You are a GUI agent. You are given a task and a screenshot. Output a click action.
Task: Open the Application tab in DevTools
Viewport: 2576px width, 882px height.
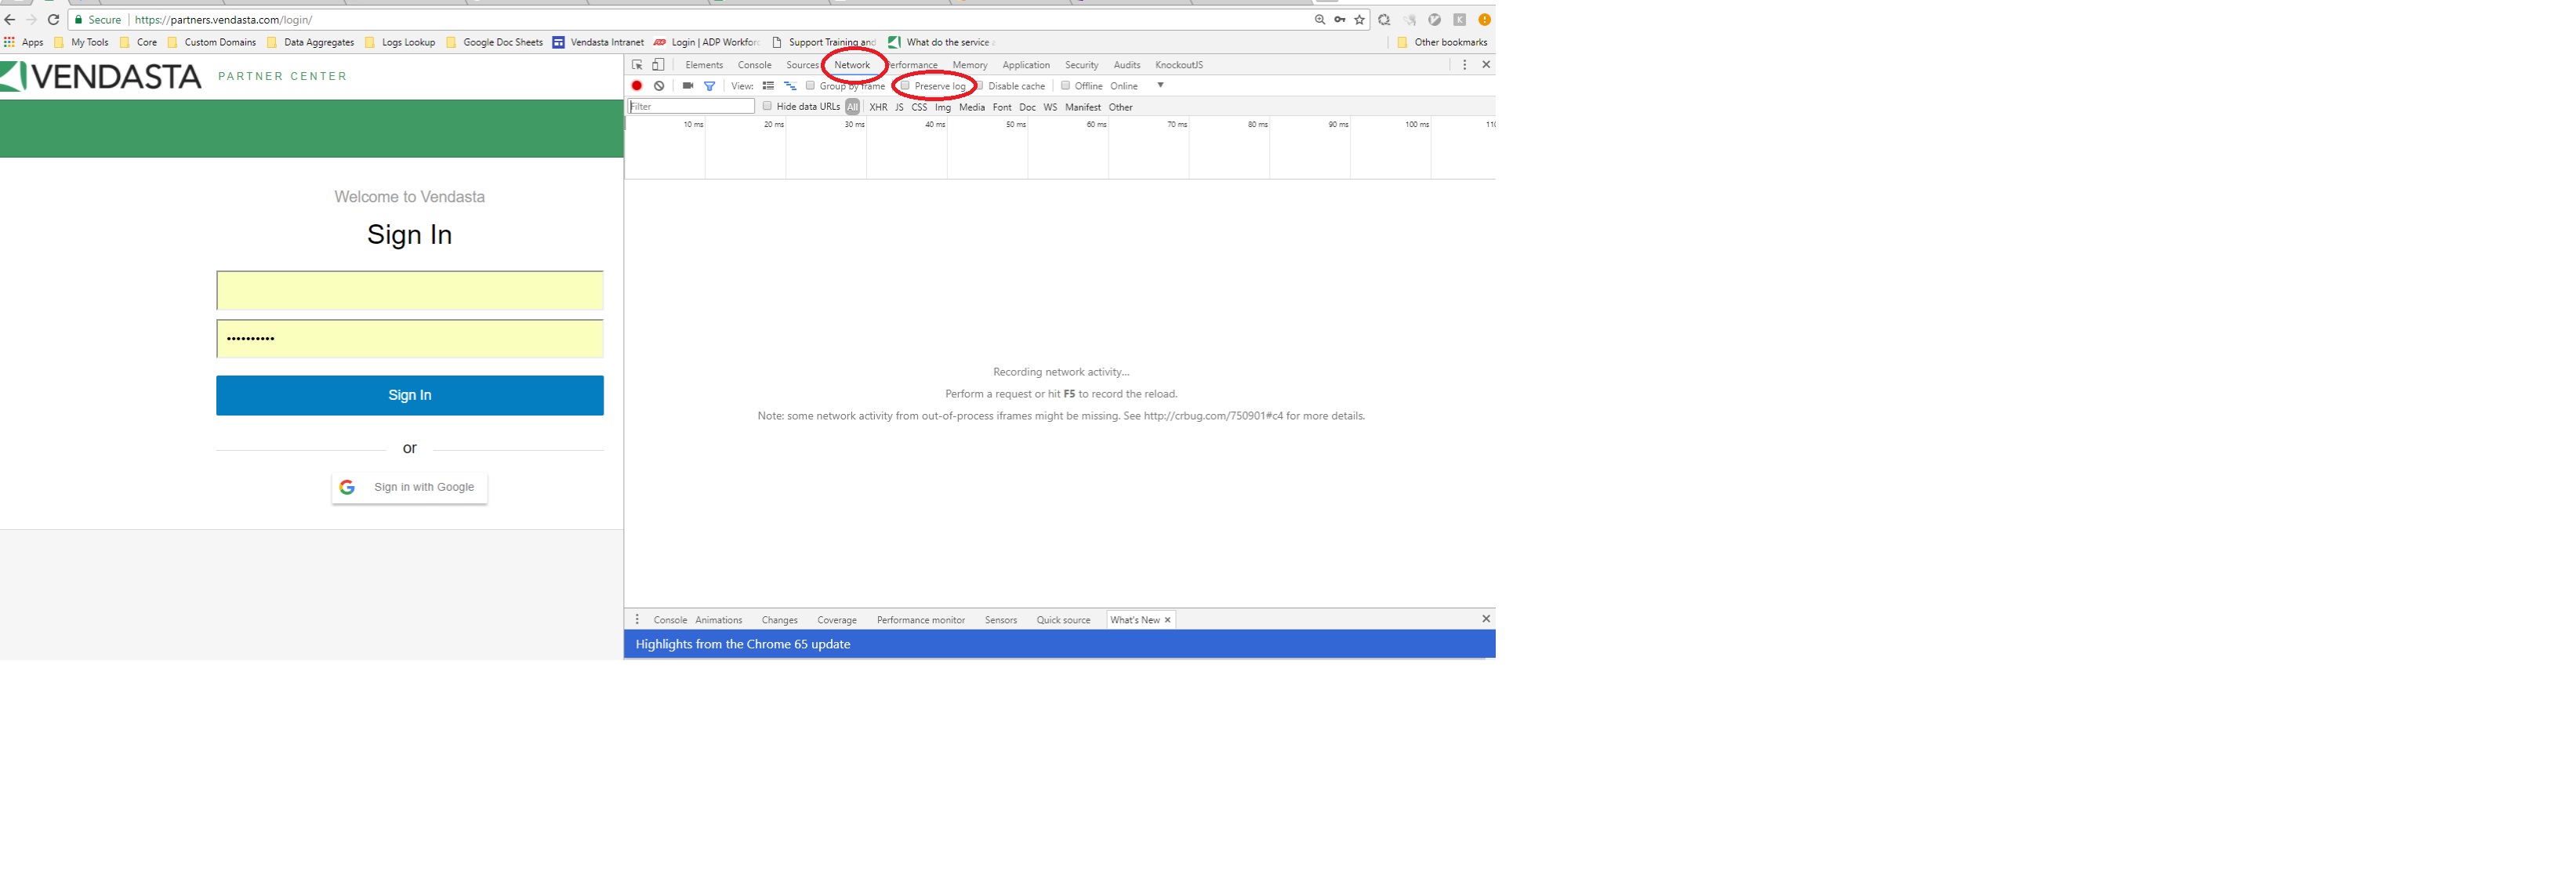[x=1025, y=65]
